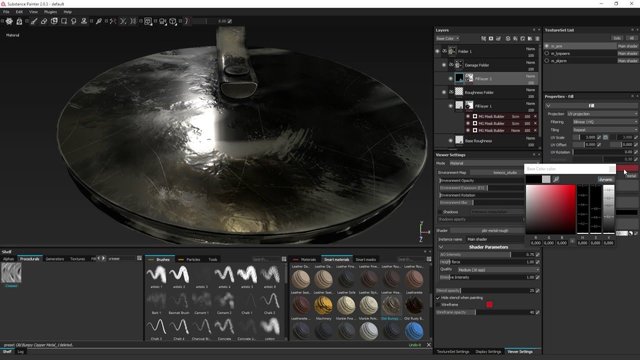Add a paint effect via first Layers toolbar icon
This screenshot has height=360, width=640.
tap(483, 38)
